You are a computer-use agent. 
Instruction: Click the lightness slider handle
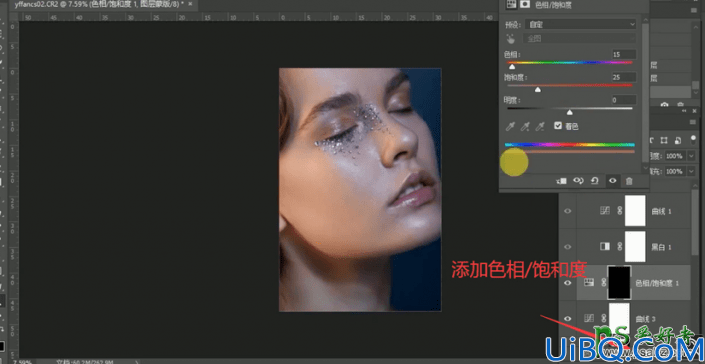570,112
